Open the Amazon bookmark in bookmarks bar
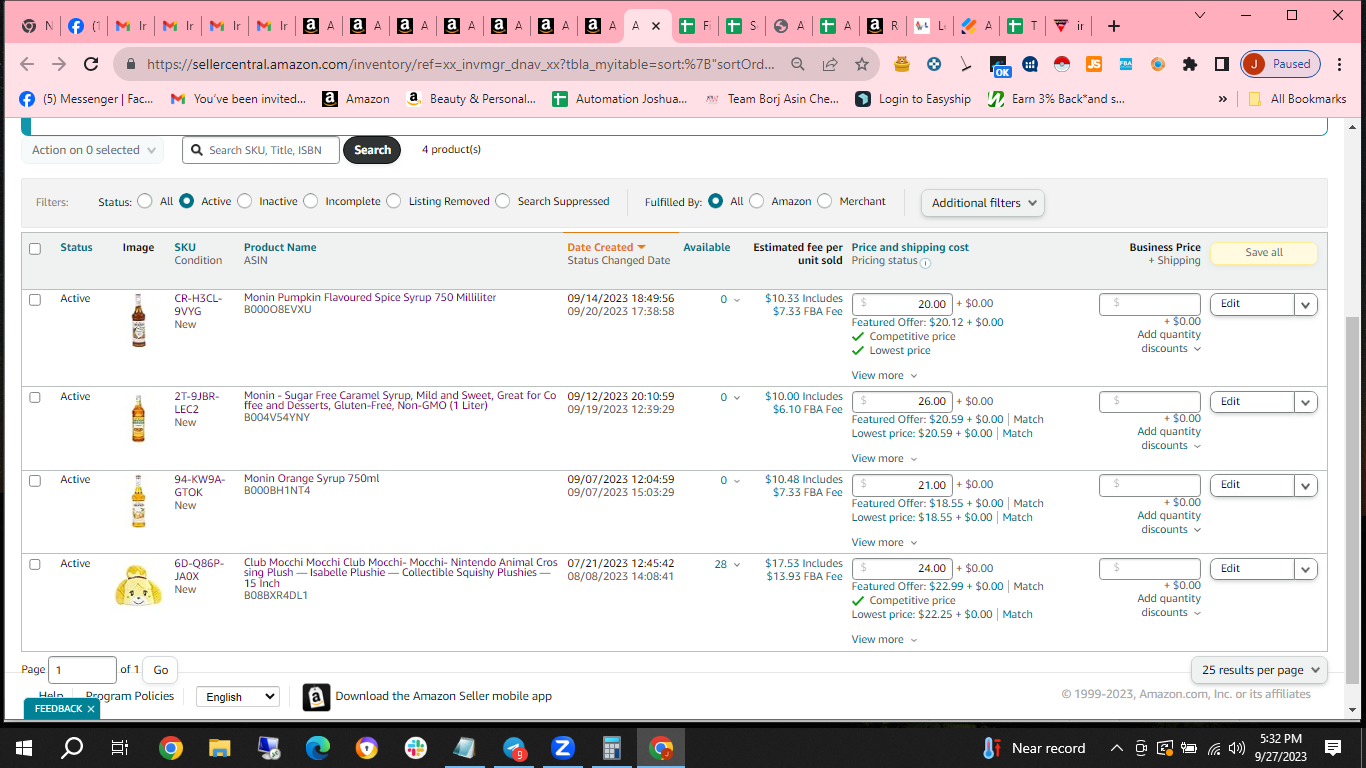1366x768 pixels. pos(356,99)
